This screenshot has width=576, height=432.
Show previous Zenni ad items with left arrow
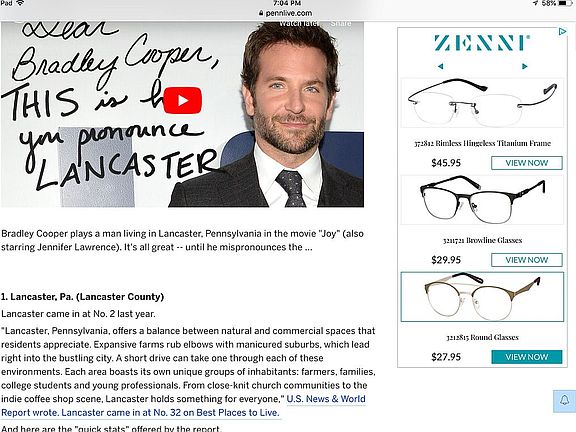(440, 66)
